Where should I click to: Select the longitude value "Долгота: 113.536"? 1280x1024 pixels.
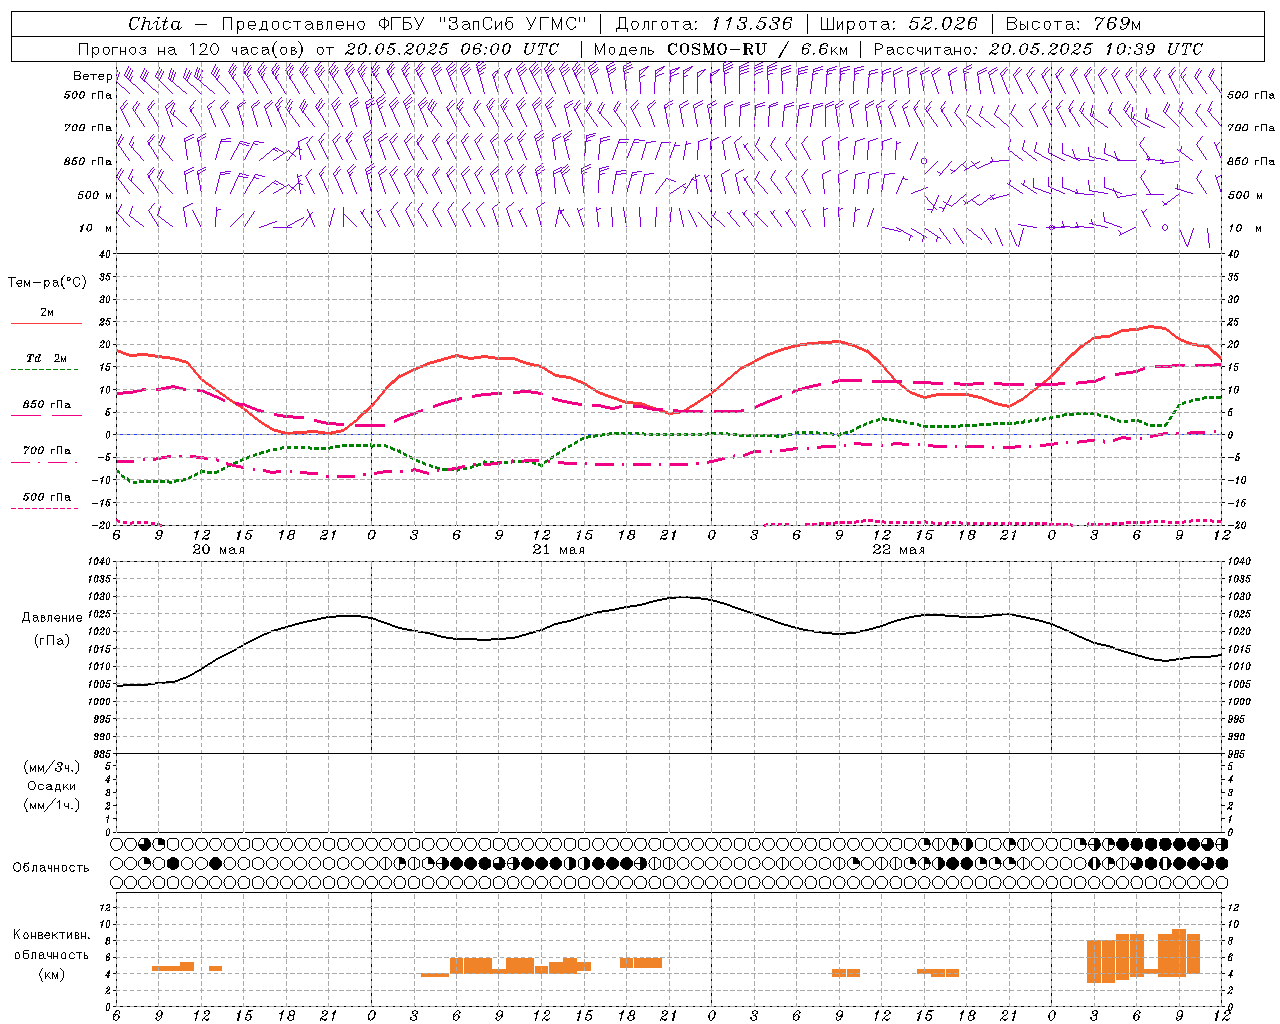(x=704, y=24)
